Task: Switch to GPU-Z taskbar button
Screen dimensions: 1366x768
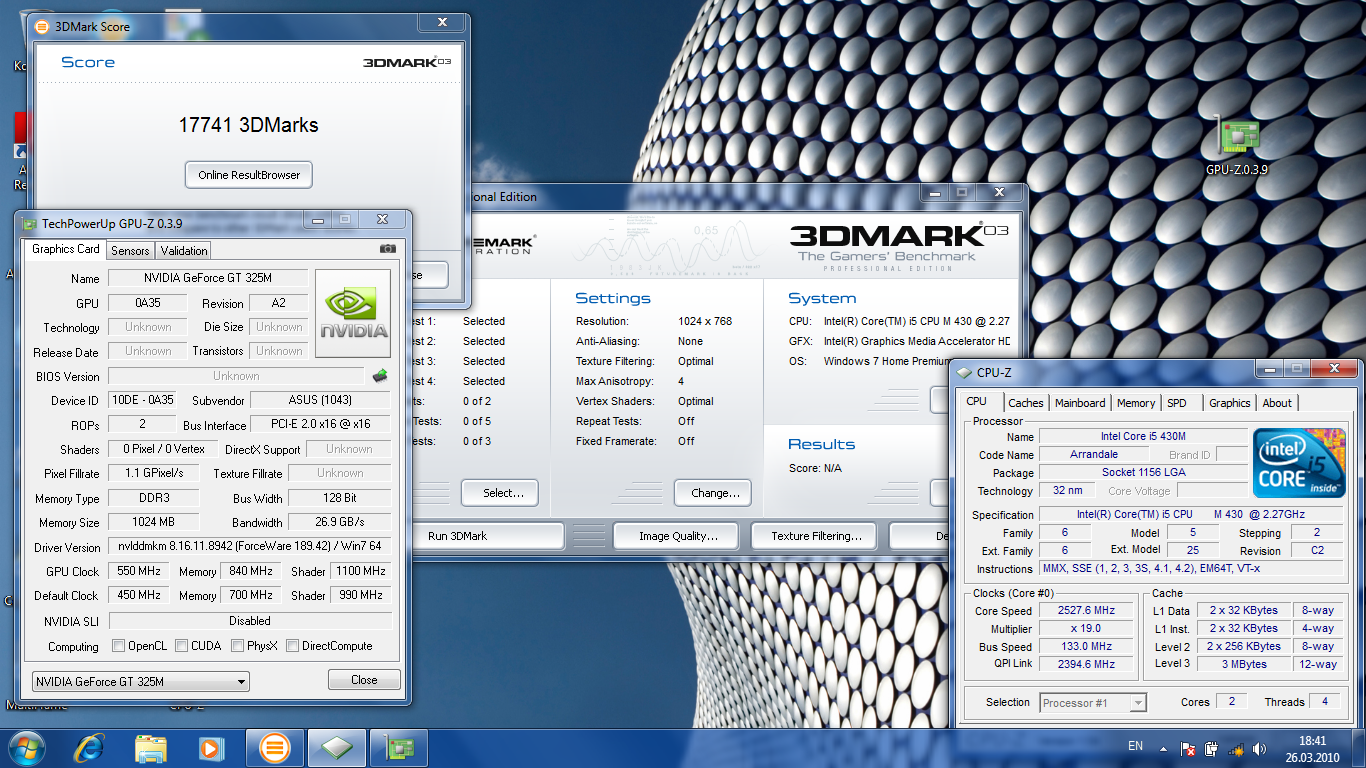Action: coord(399,747)
